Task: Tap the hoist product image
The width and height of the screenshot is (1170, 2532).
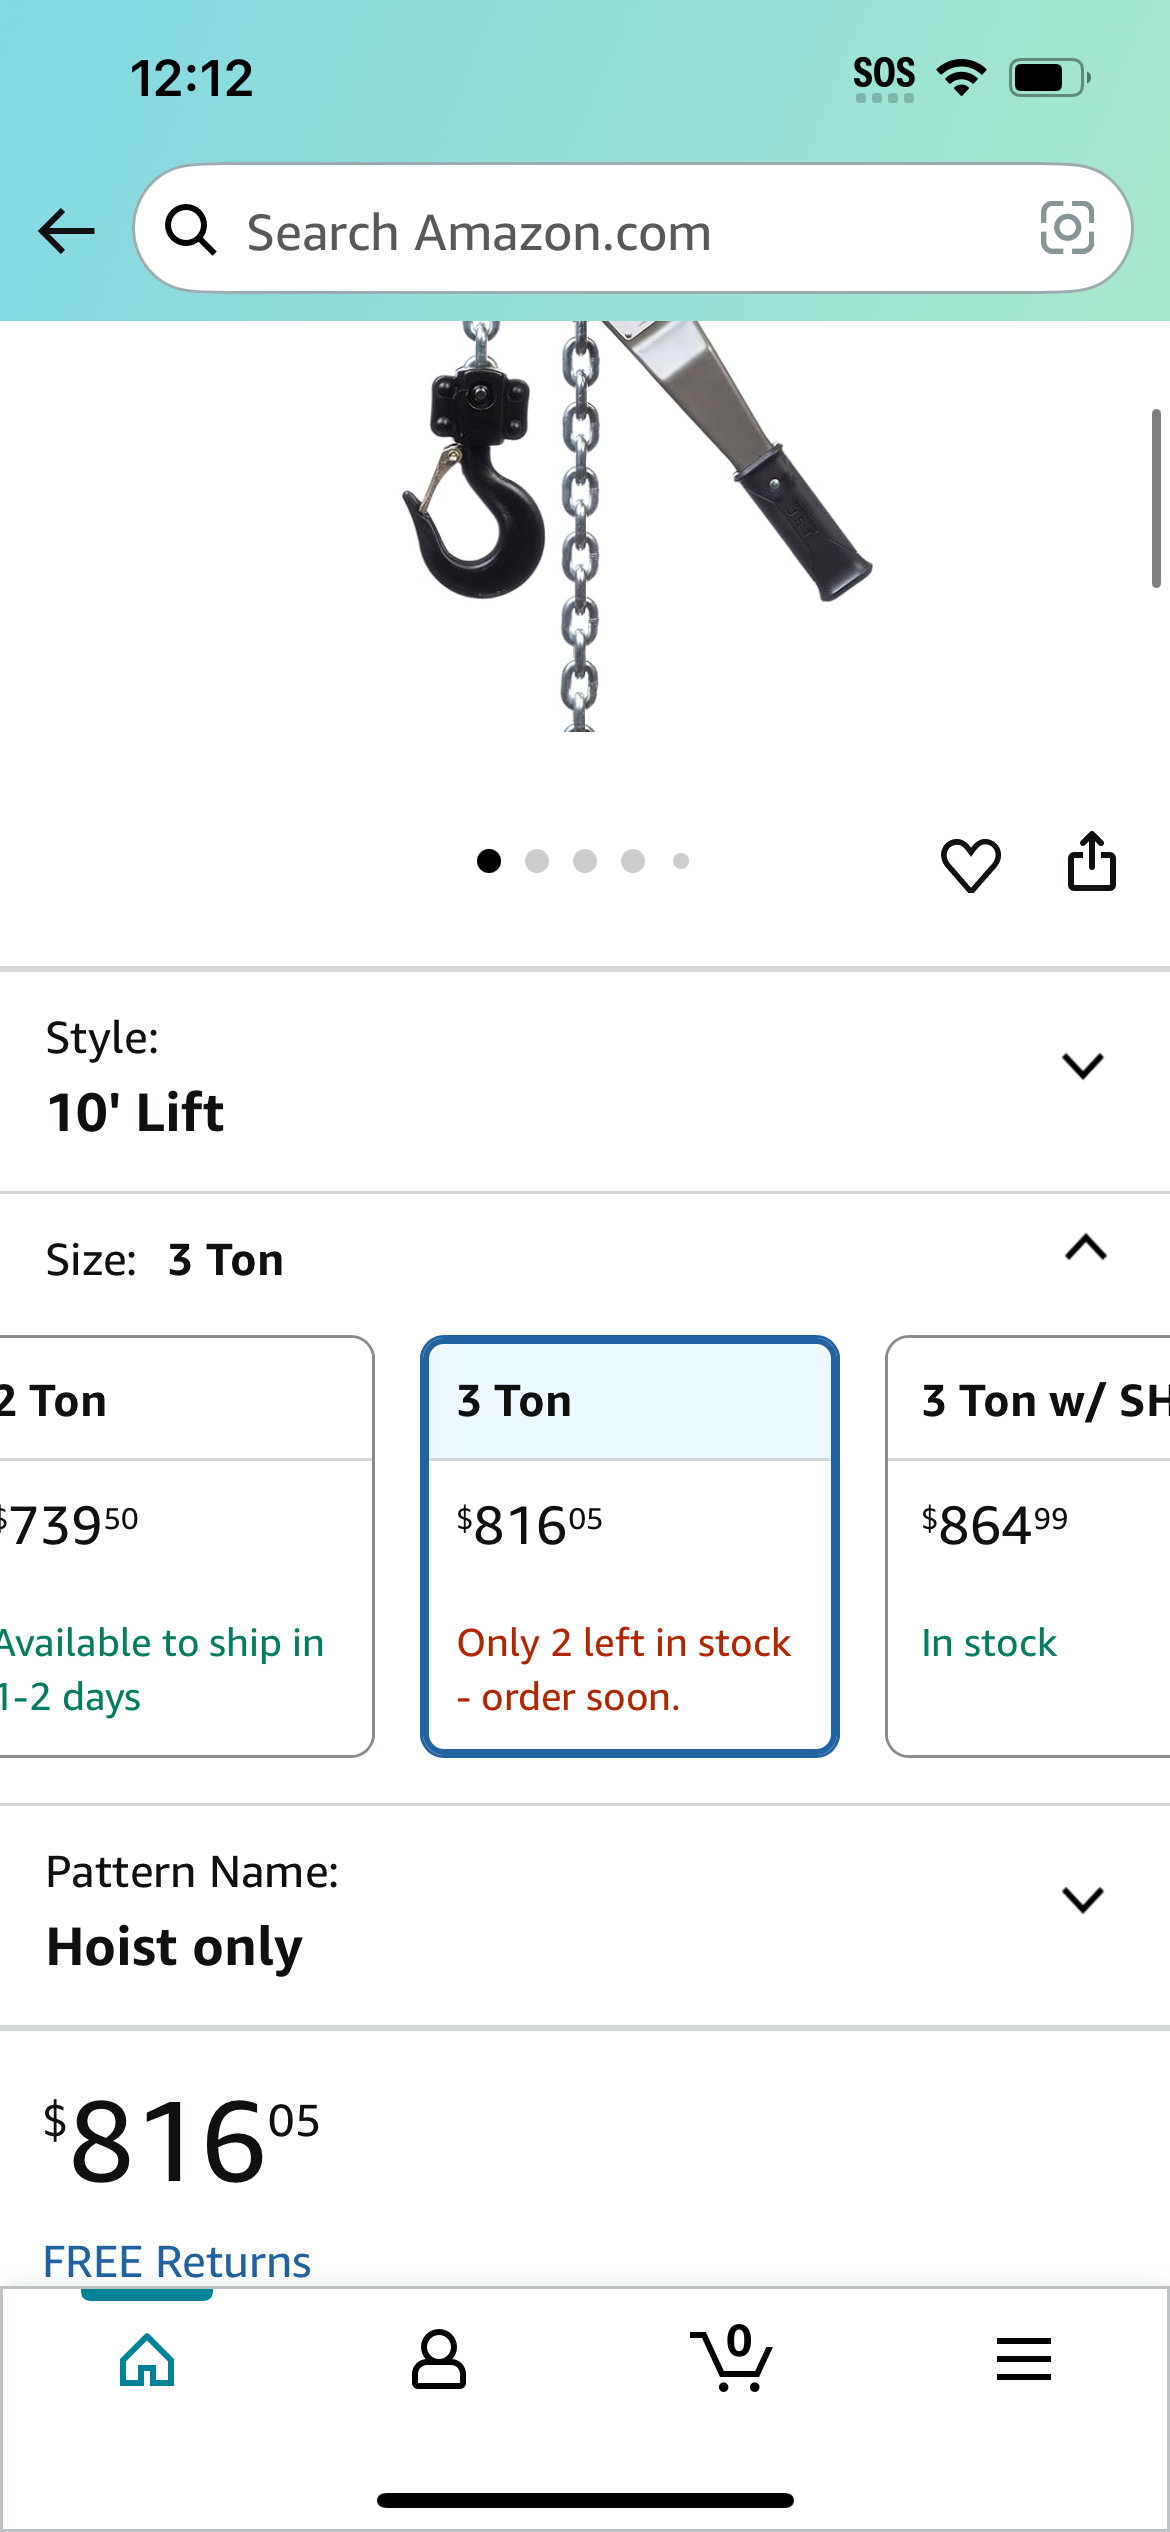Action: coord(636,526)
